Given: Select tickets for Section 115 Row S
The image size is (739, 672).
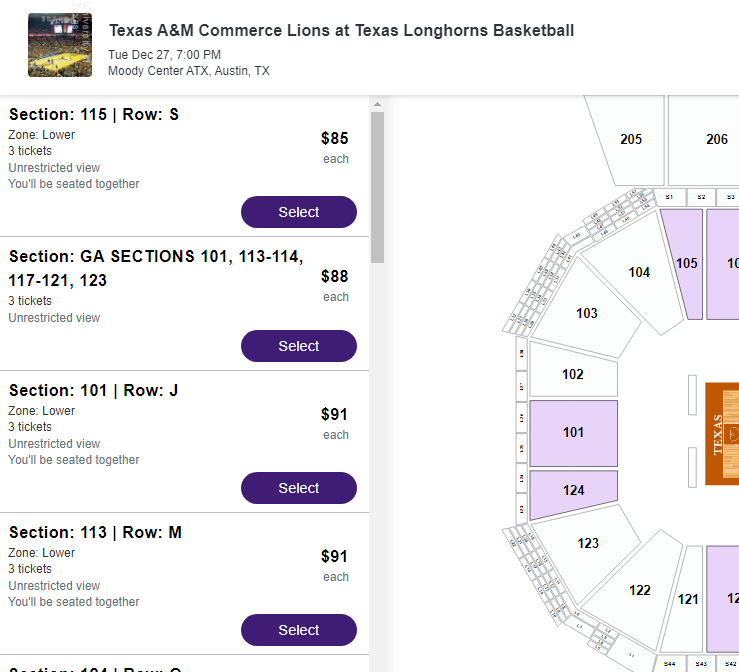Looking at the screenshot, I should tap(298, 212).
